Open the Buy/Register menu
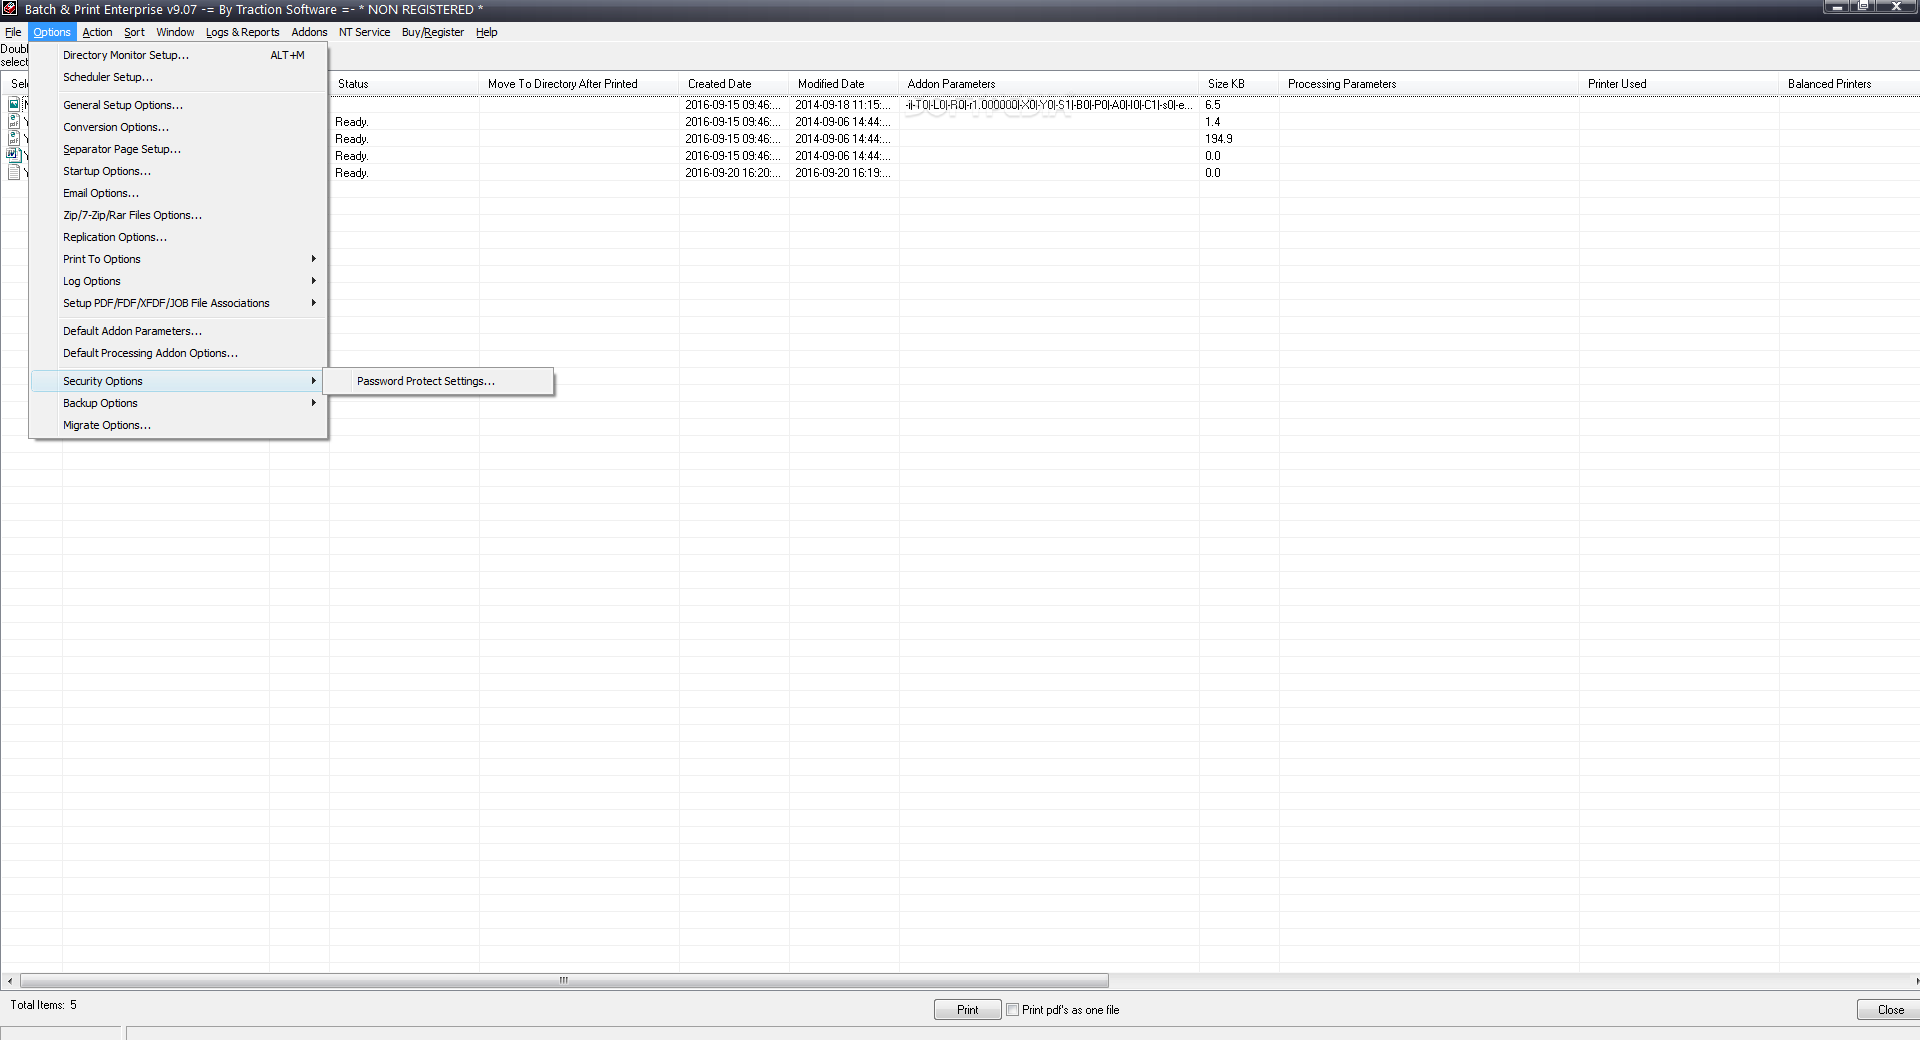Image resolution: width=1920 pixels, height=1040 pixels. pyautogui.click(x=433, y=32)
